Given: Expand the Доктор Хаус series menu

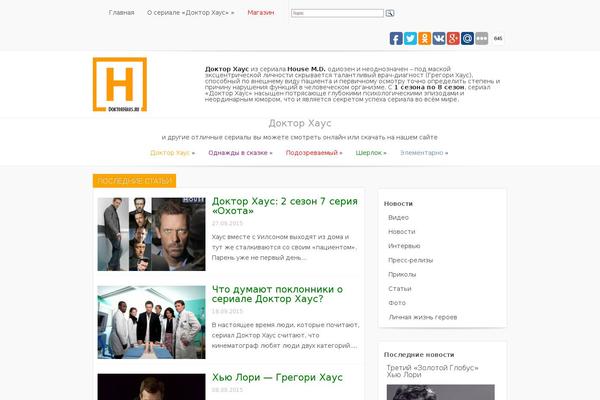Looking at the screenshot, I should click(172, 153).
